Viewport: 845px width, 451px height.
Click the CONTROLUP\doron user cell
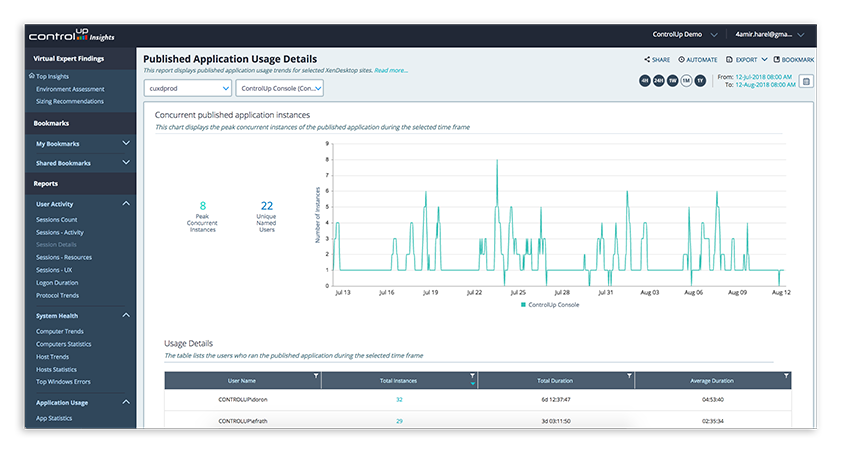[243, 400]
